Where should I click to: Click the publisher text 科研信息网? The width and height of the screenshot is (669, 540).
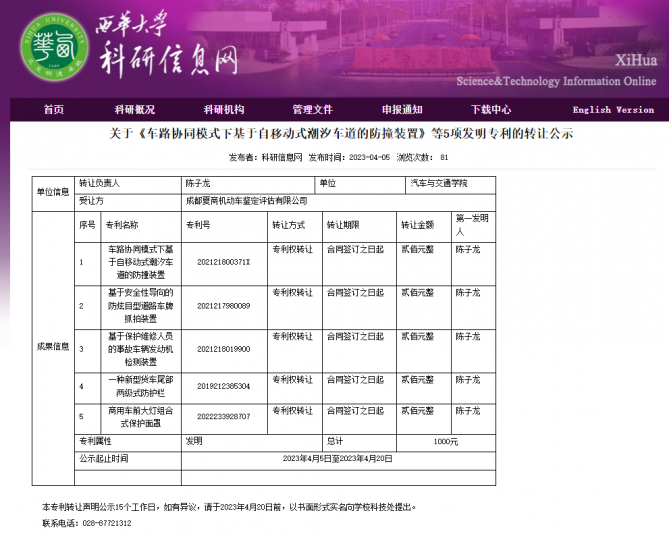282,157
